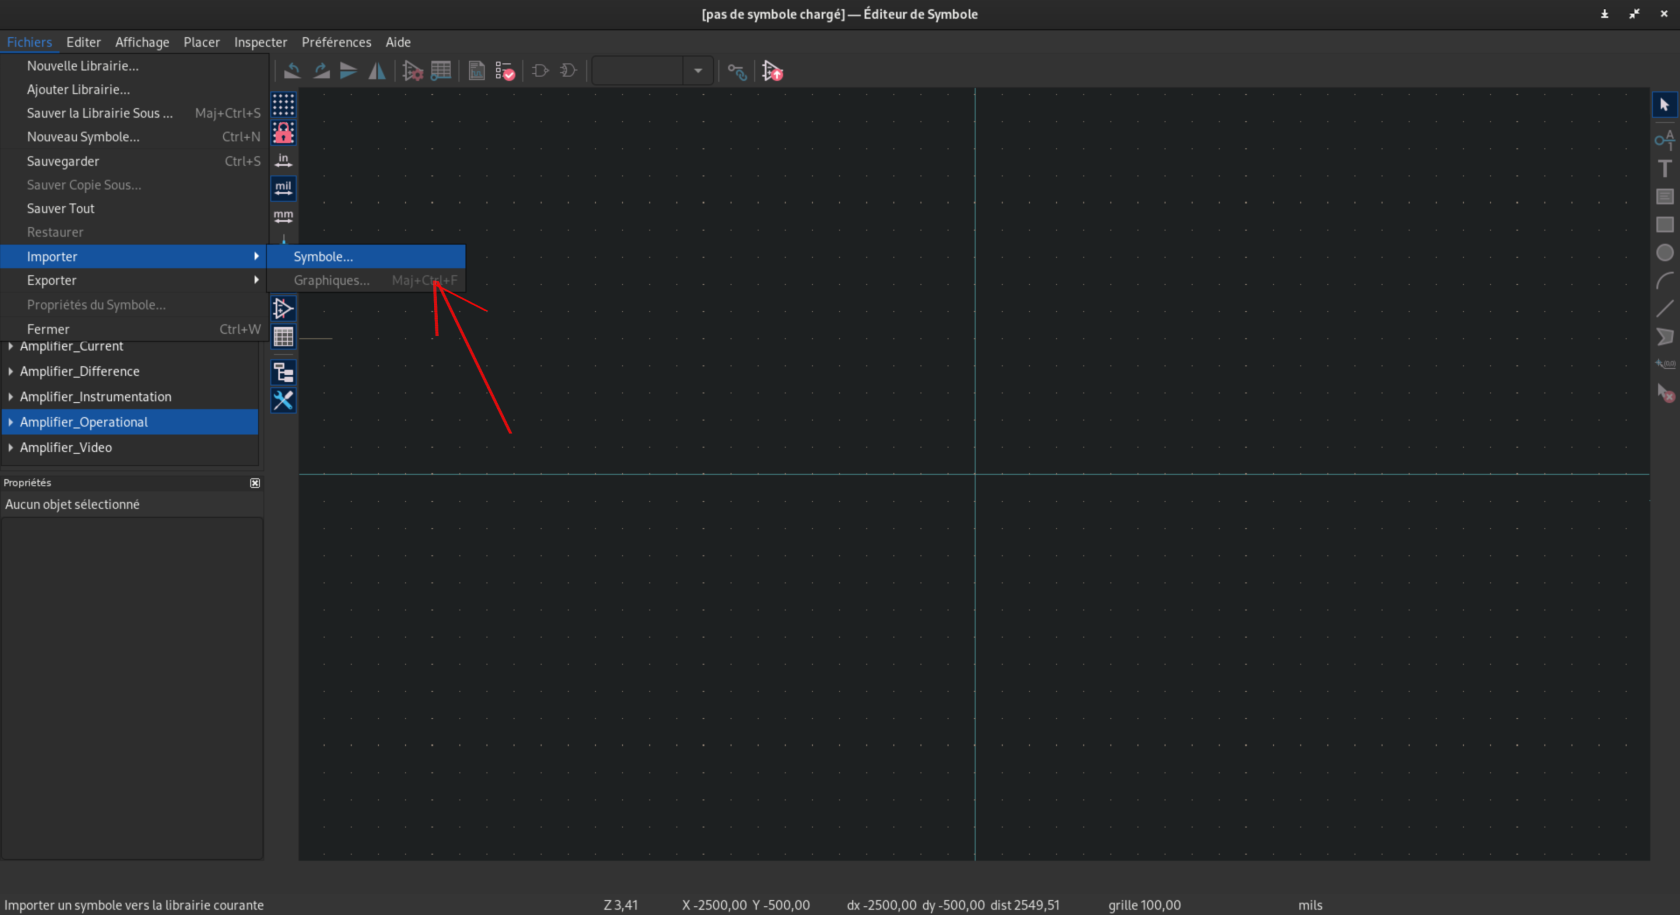Open the Editer menu
Image resolution: width=1680 pixels, height=915 pixels.
tap(83, 42)
